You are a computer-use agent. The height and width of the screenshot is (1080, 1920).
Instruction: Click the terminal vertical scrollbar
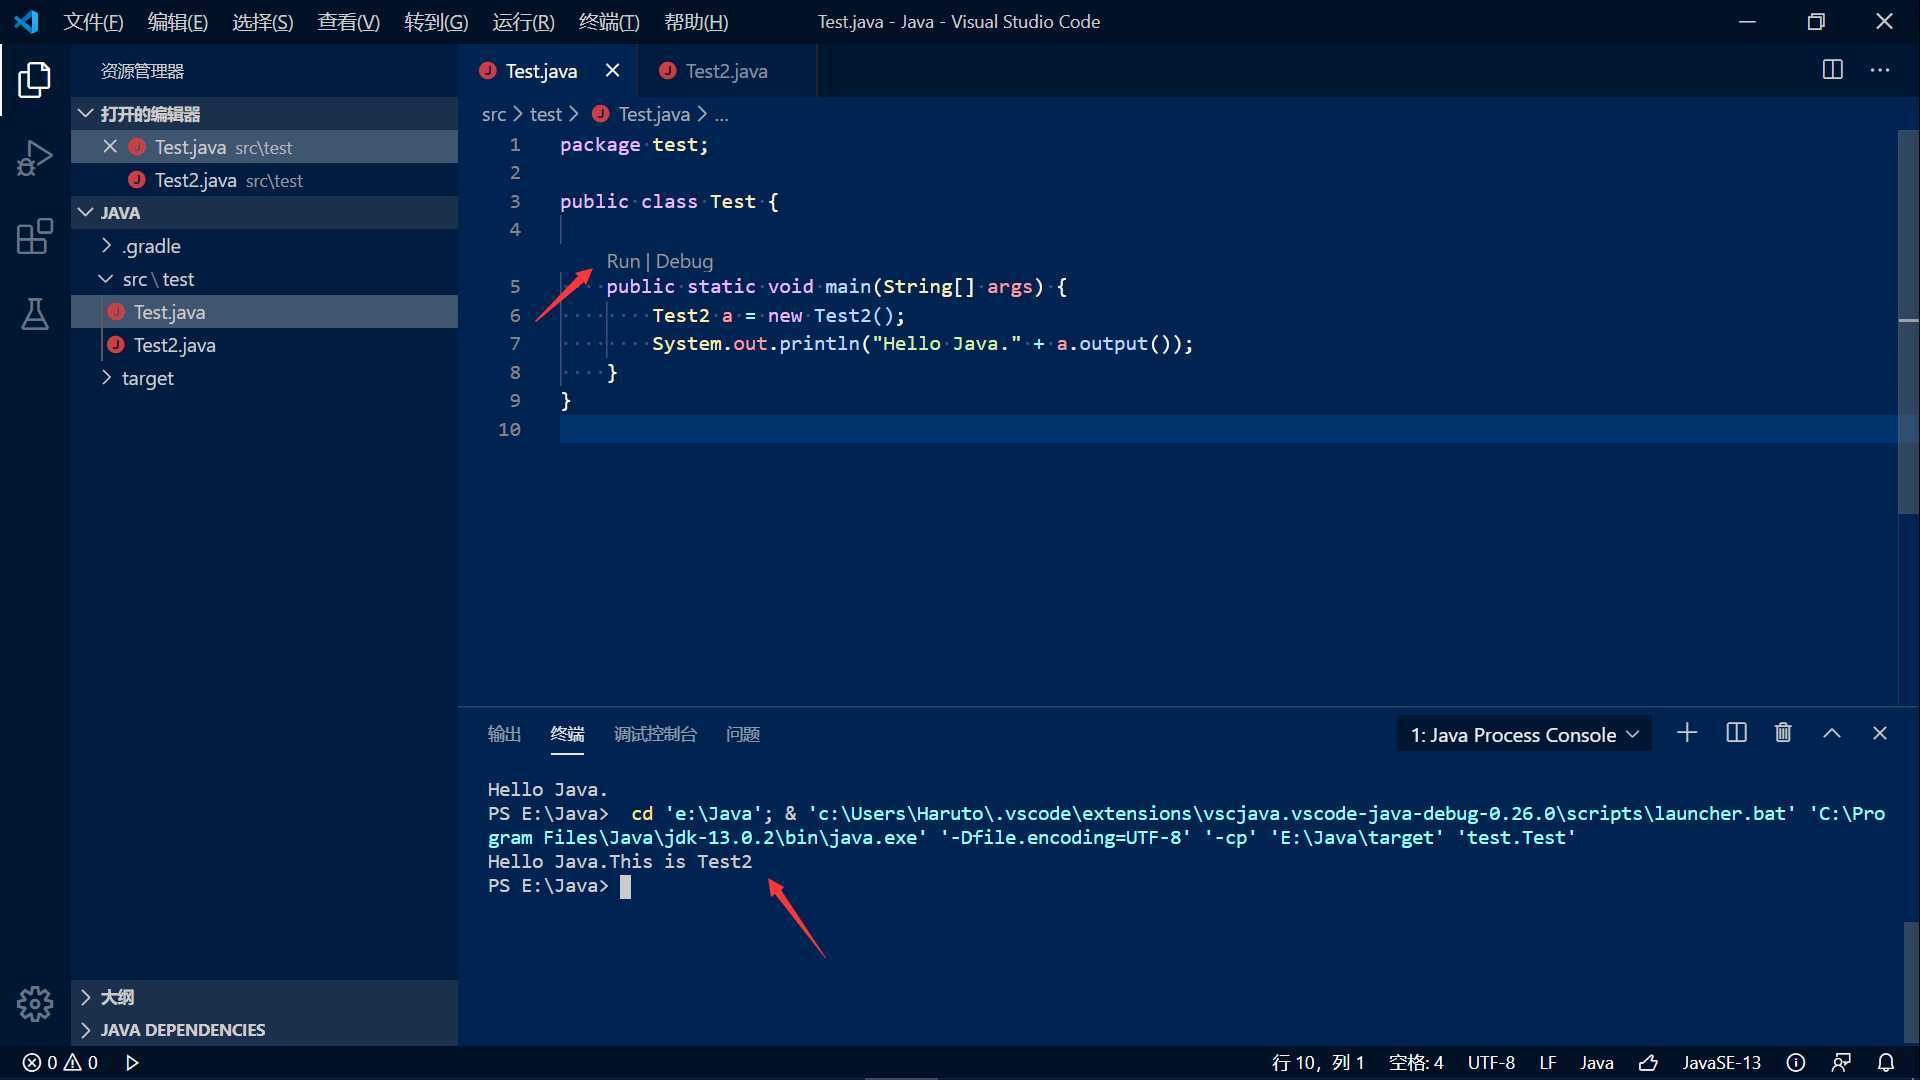pos(1911,982)
